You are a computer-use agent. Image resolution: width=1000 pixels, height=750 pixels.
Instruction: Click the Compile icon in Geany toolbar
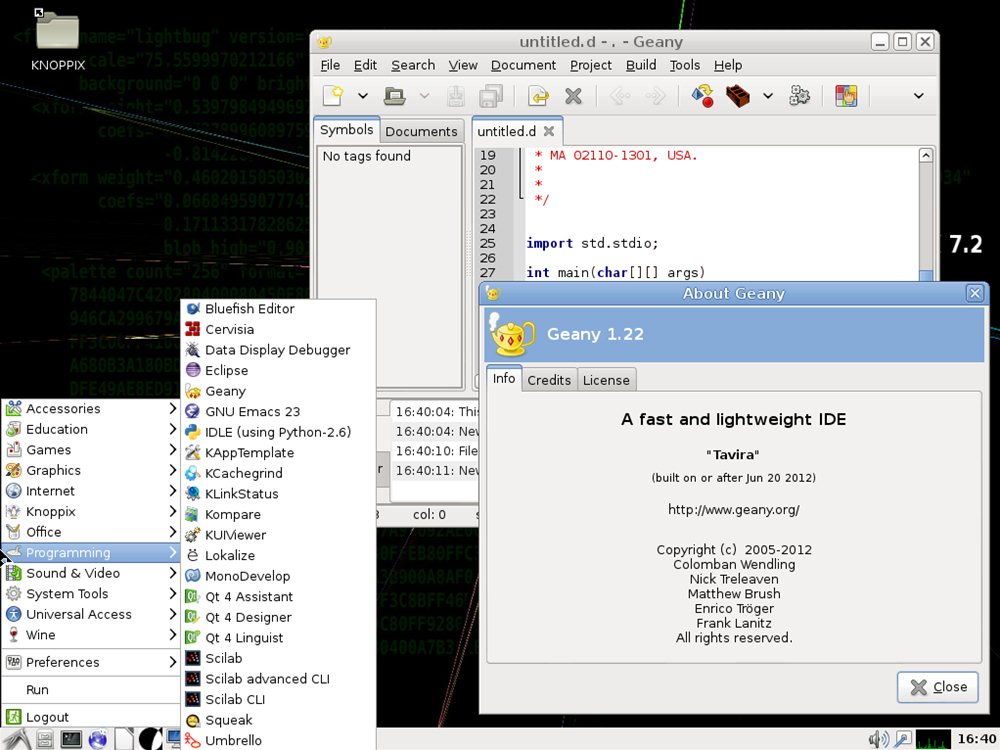[x=702, y=96]
